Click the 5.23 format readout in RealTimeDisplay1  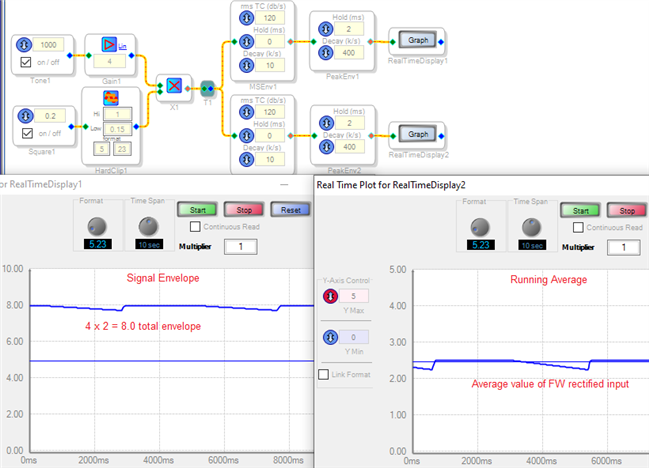pos(98,244)
